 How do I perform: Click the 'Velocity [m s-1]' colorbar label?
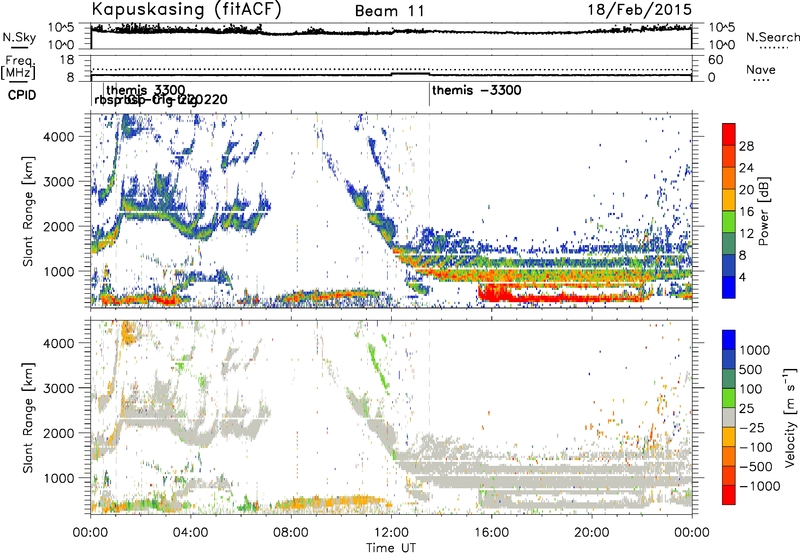(x=790, y=417)
